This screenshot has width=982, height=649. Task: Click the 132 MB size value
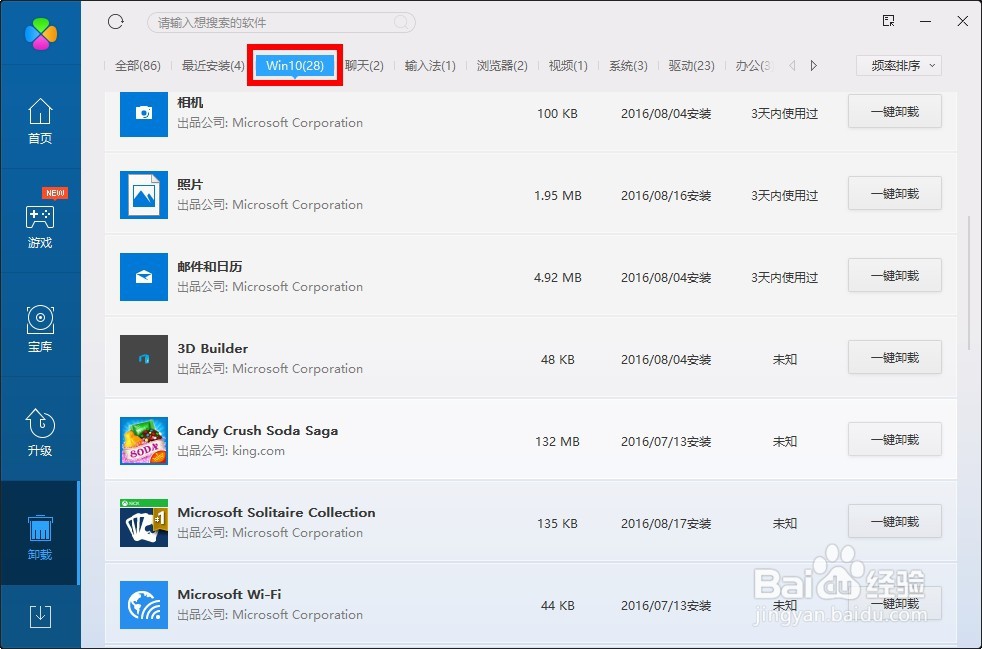point(557,442)
